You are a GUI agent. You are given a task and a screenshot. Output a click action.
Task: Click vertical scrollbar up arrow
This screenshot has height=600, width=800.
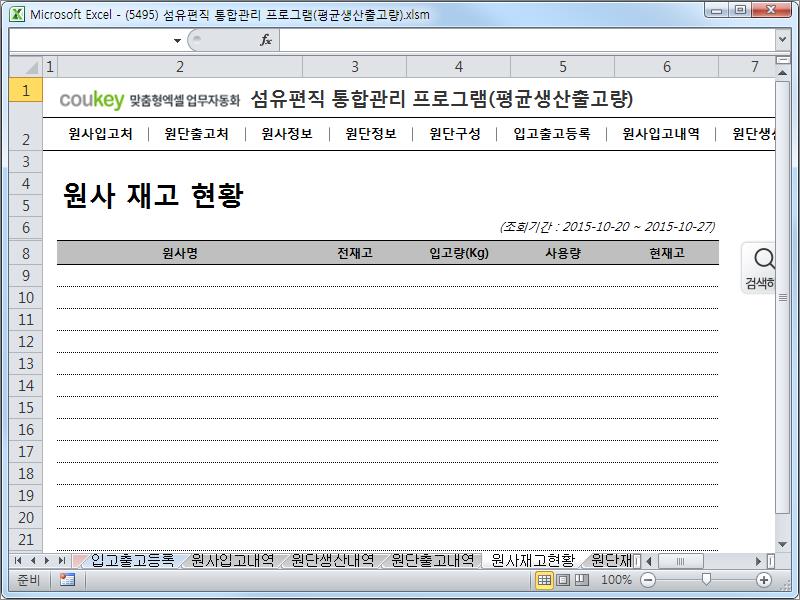pos(782,73)
